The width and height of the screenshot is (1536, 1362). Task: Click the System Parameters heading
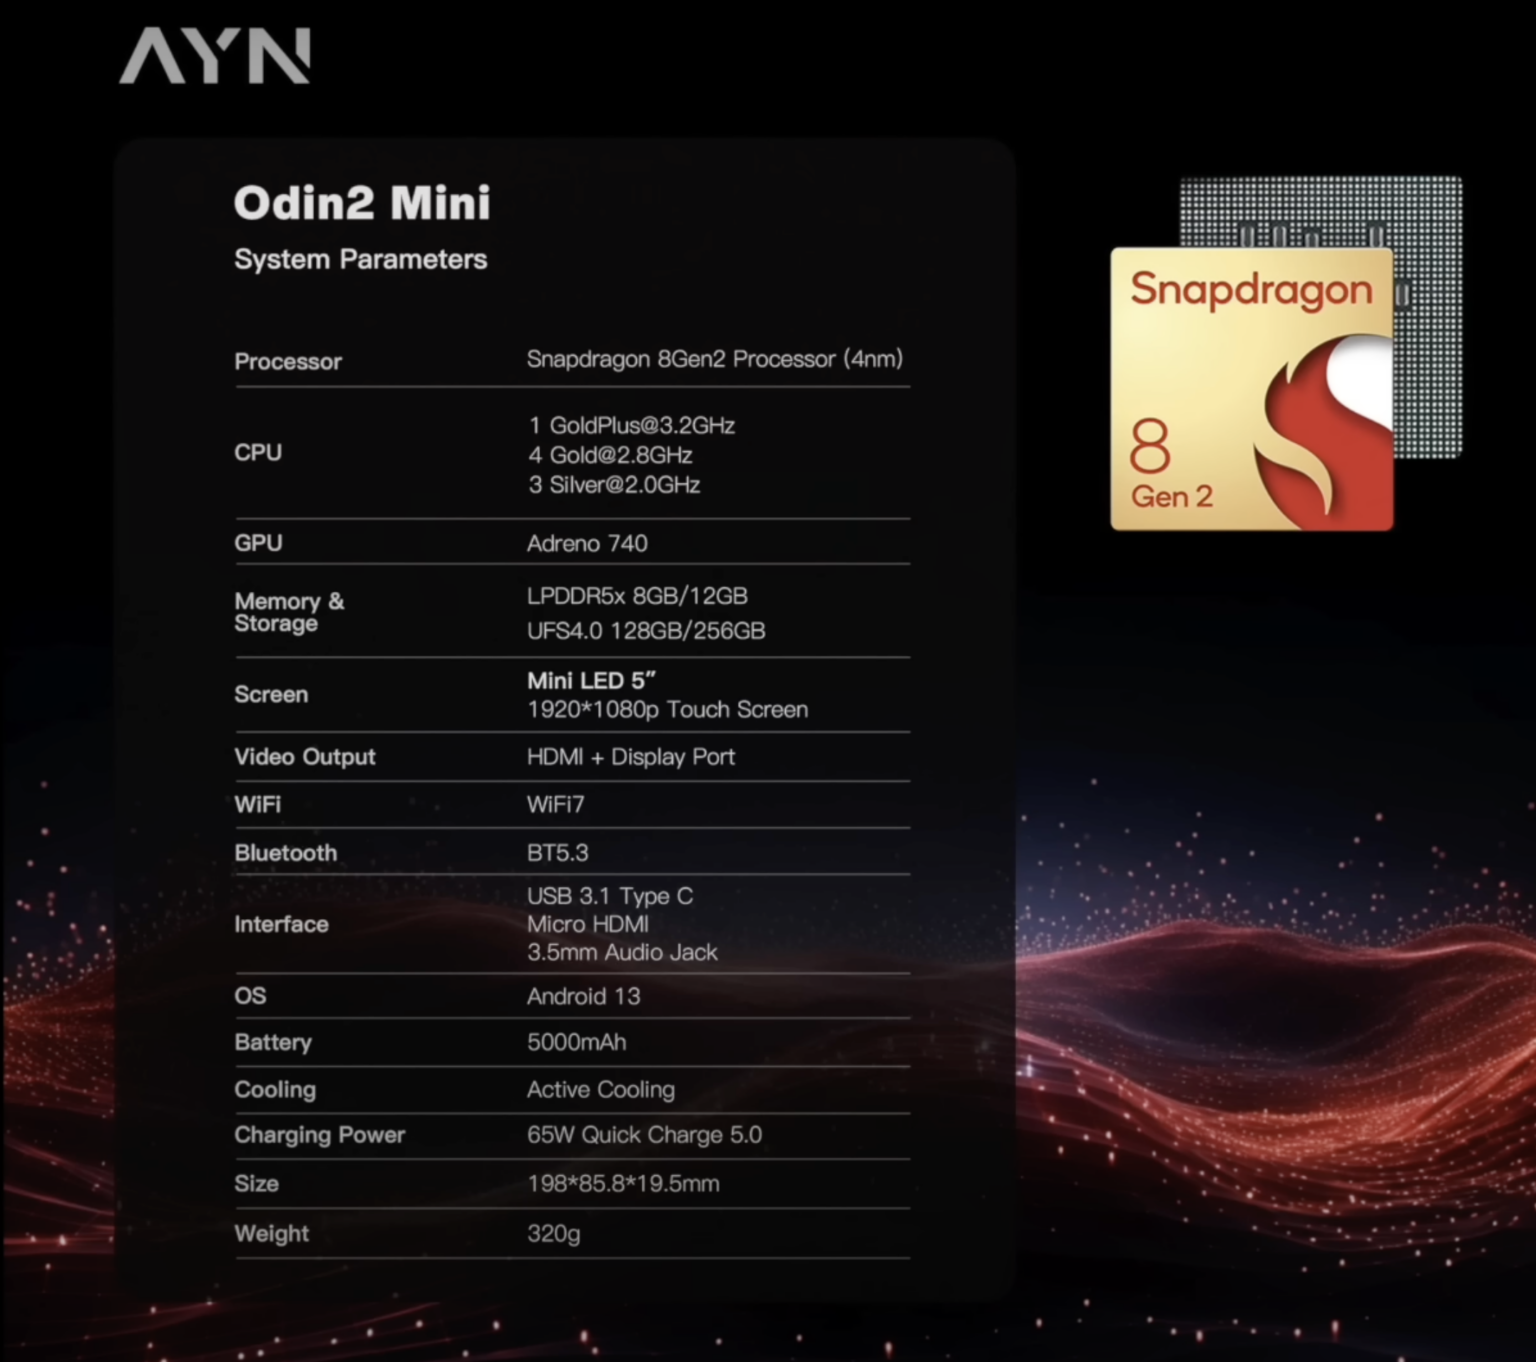[x=361, y=259]
